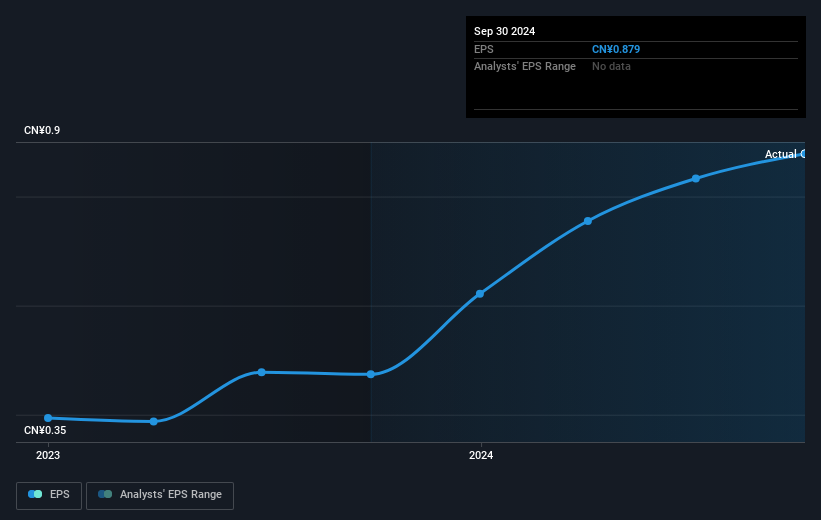Click the No data value in tooltip
The image size is (821, 520).
tap(611, 67)
